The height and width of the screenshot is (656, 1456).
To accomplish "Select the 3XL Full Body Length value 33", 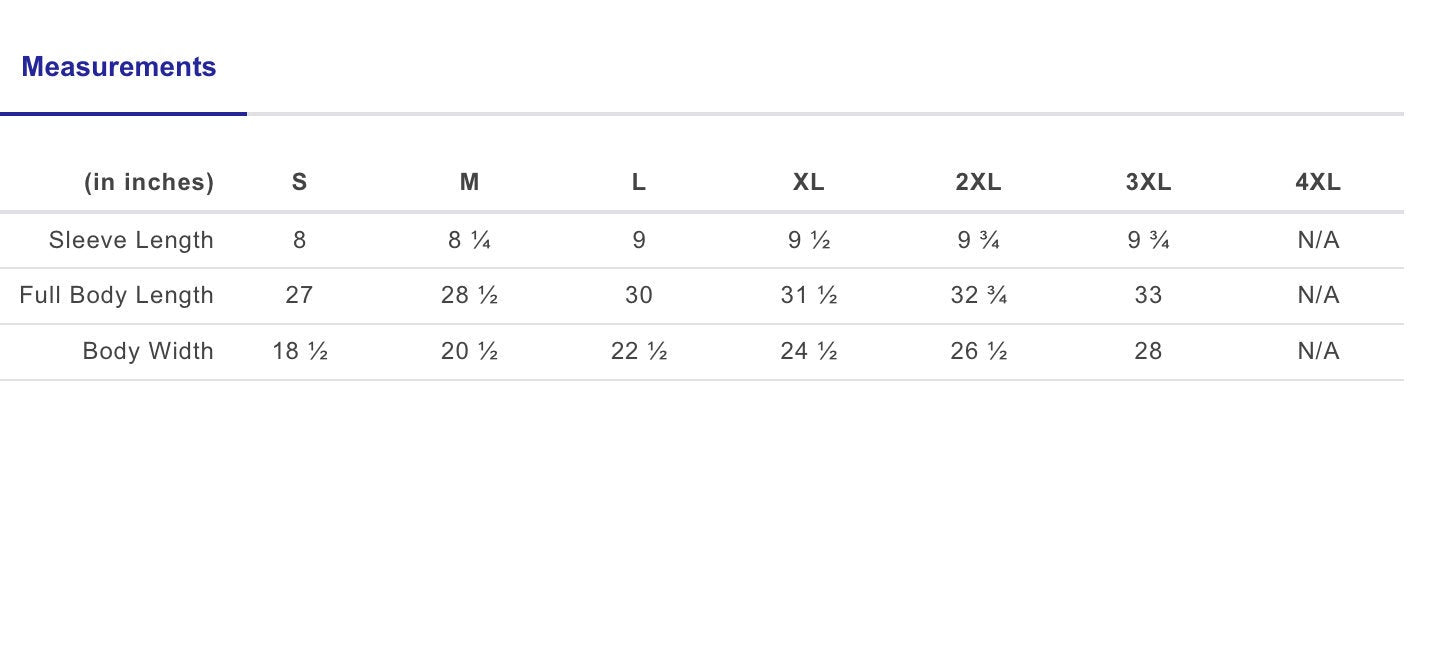I will coord(1148,295).
